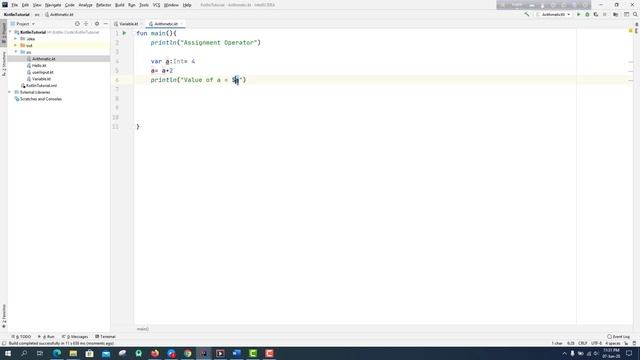Screen dimensions: 640x360
Task: Open the Edit menu
Action: (x=25, y=5)
